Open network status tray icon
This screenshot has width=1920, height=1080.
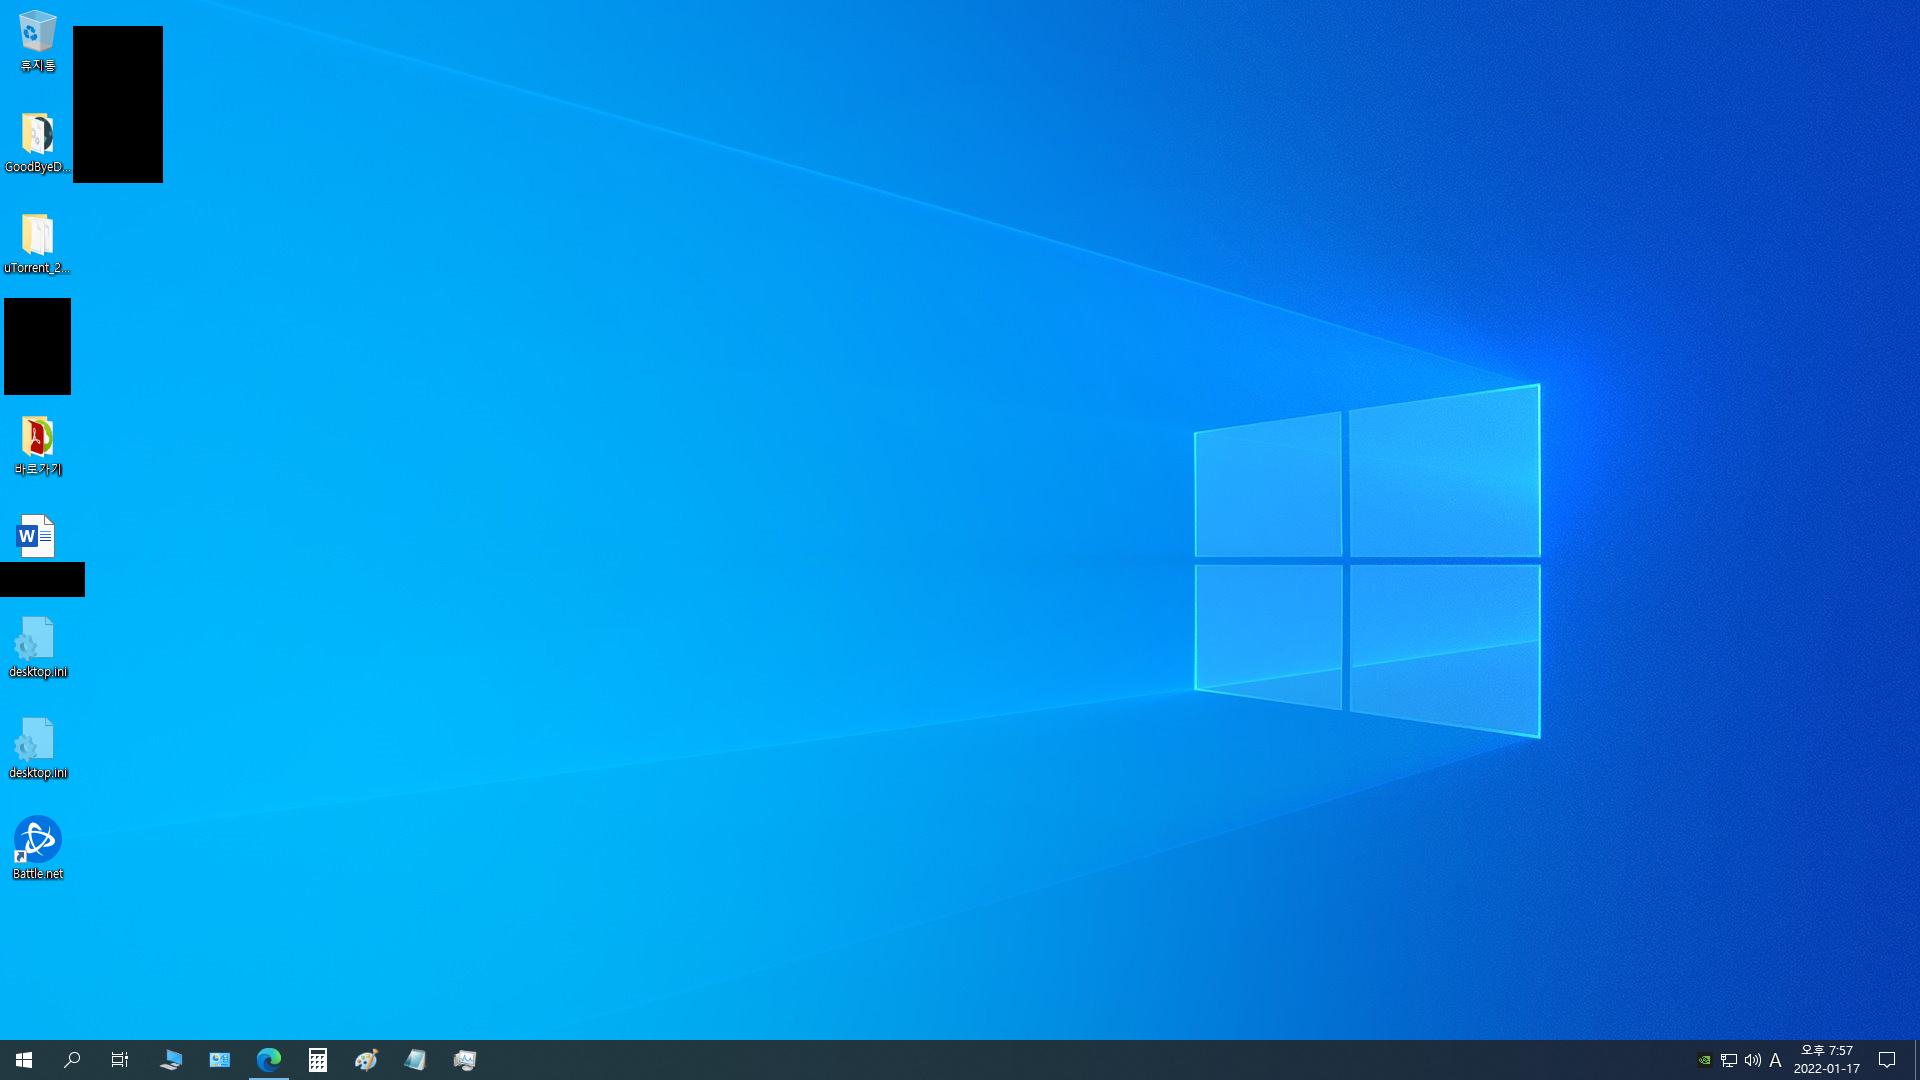pos(1729,1061)
